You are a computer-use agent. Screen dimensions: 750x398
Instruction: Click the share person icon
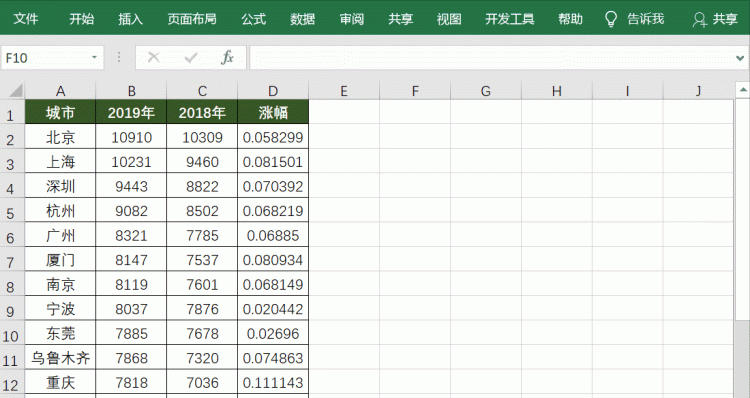click(699, 20)
